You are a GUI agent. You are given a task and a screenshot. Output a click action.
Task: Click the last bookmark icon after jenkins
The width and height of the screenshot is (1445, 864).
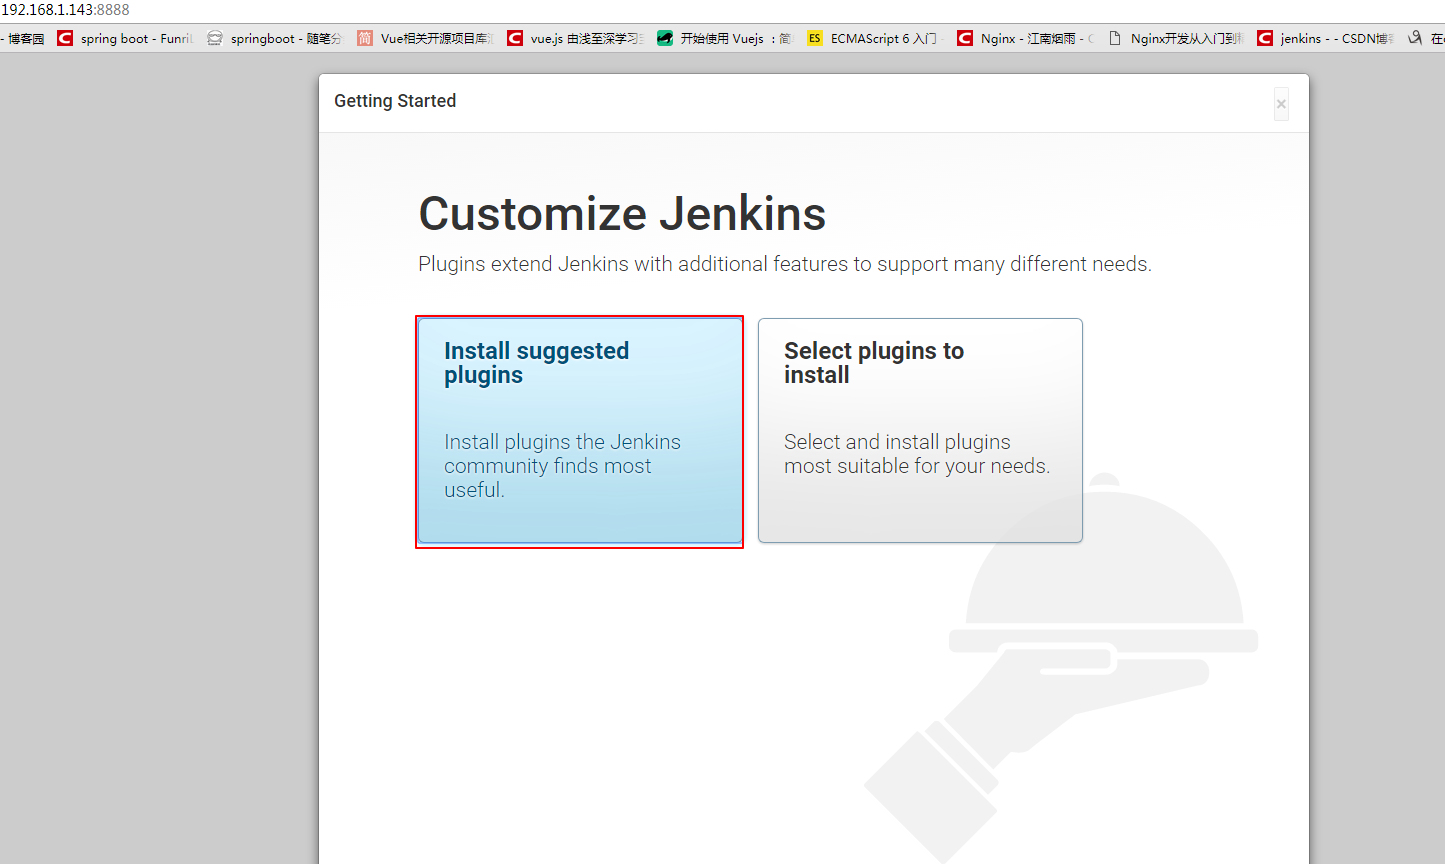coord(1415,38)
